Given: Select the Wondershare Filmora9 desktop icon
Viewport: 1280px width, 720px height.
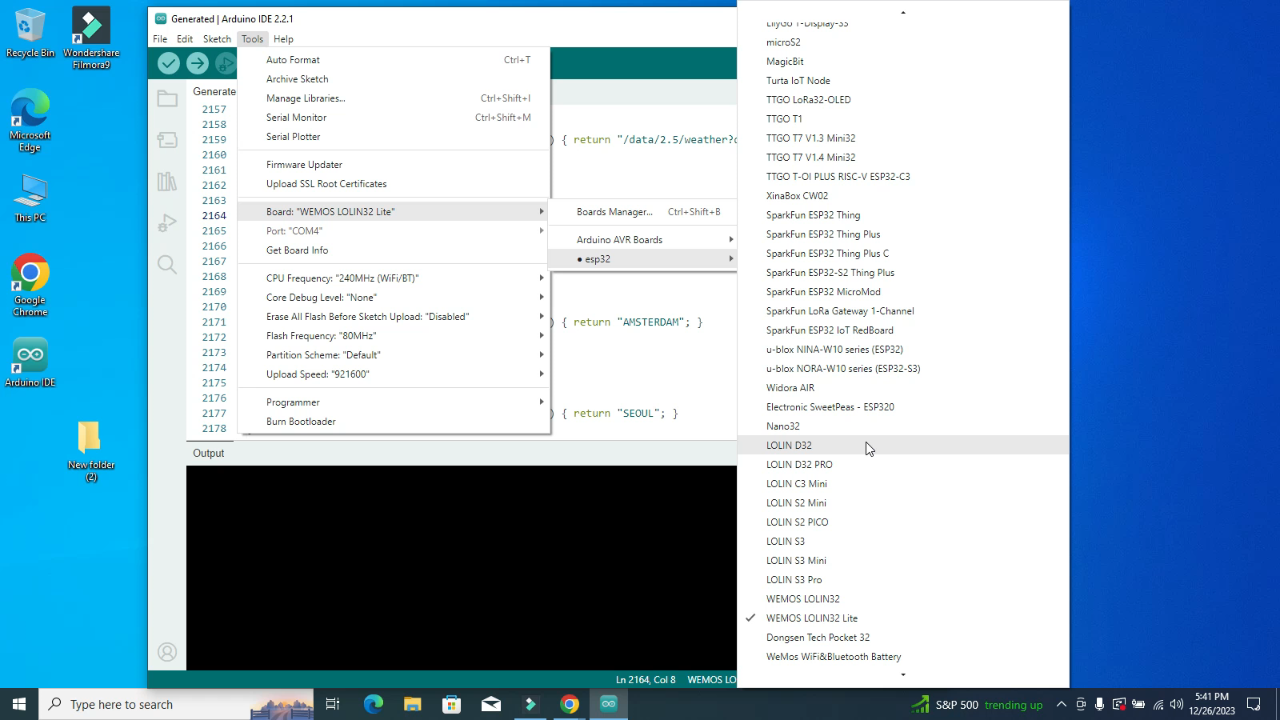Looking at the screenshot, I should tap(91, 39).
